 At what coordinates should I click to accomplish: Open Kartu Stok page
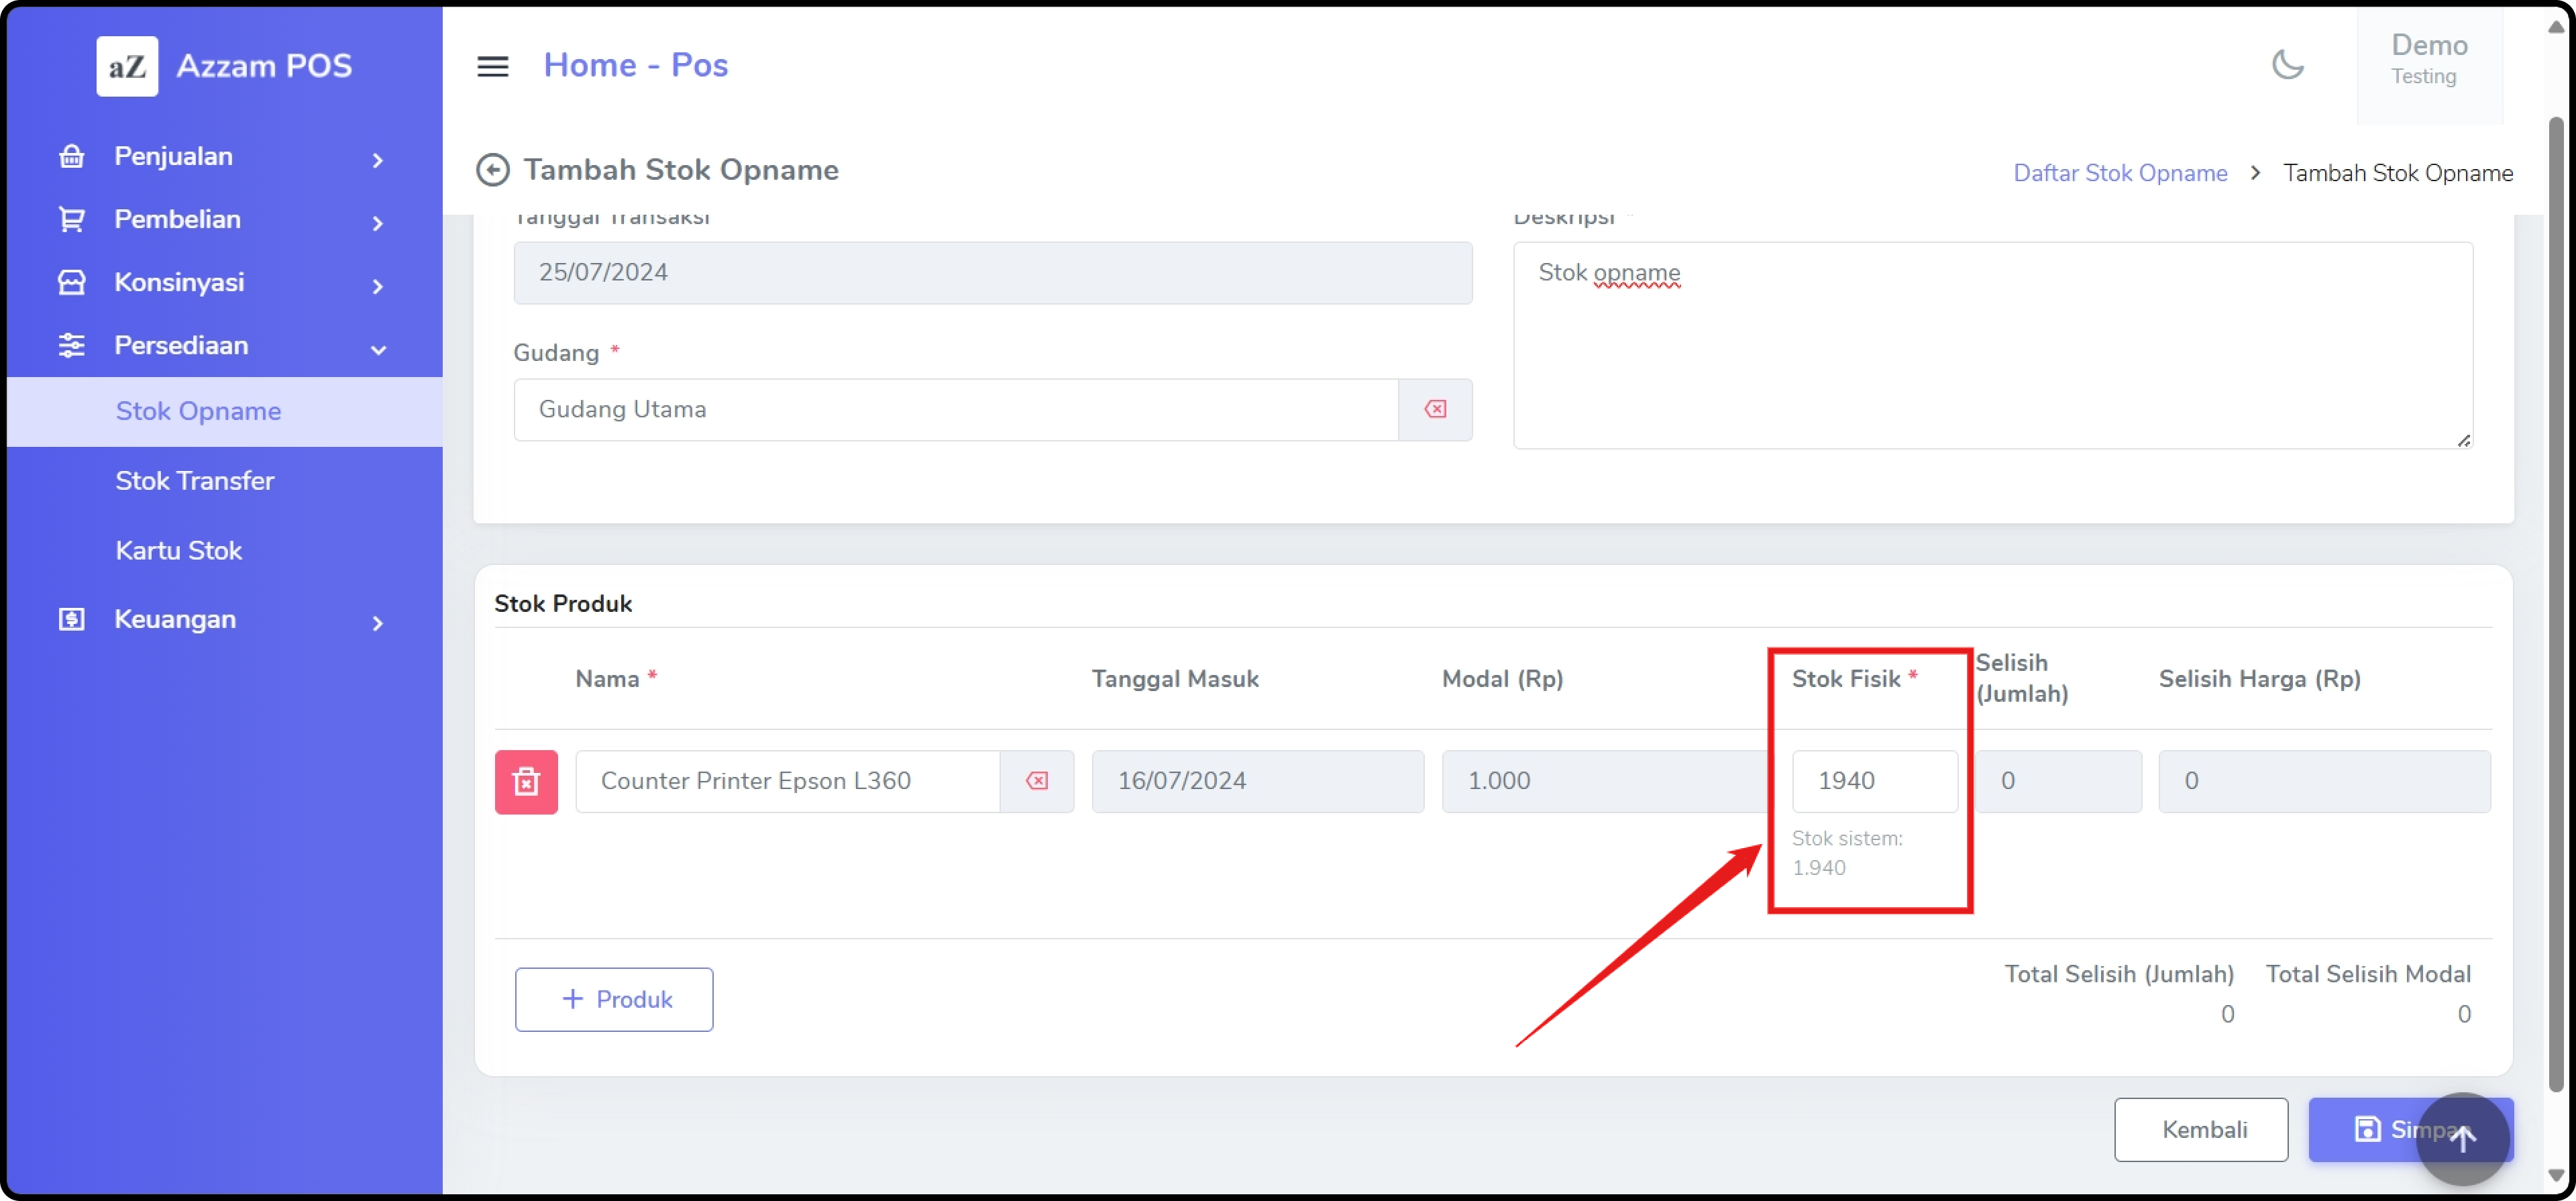coord(179,551)
